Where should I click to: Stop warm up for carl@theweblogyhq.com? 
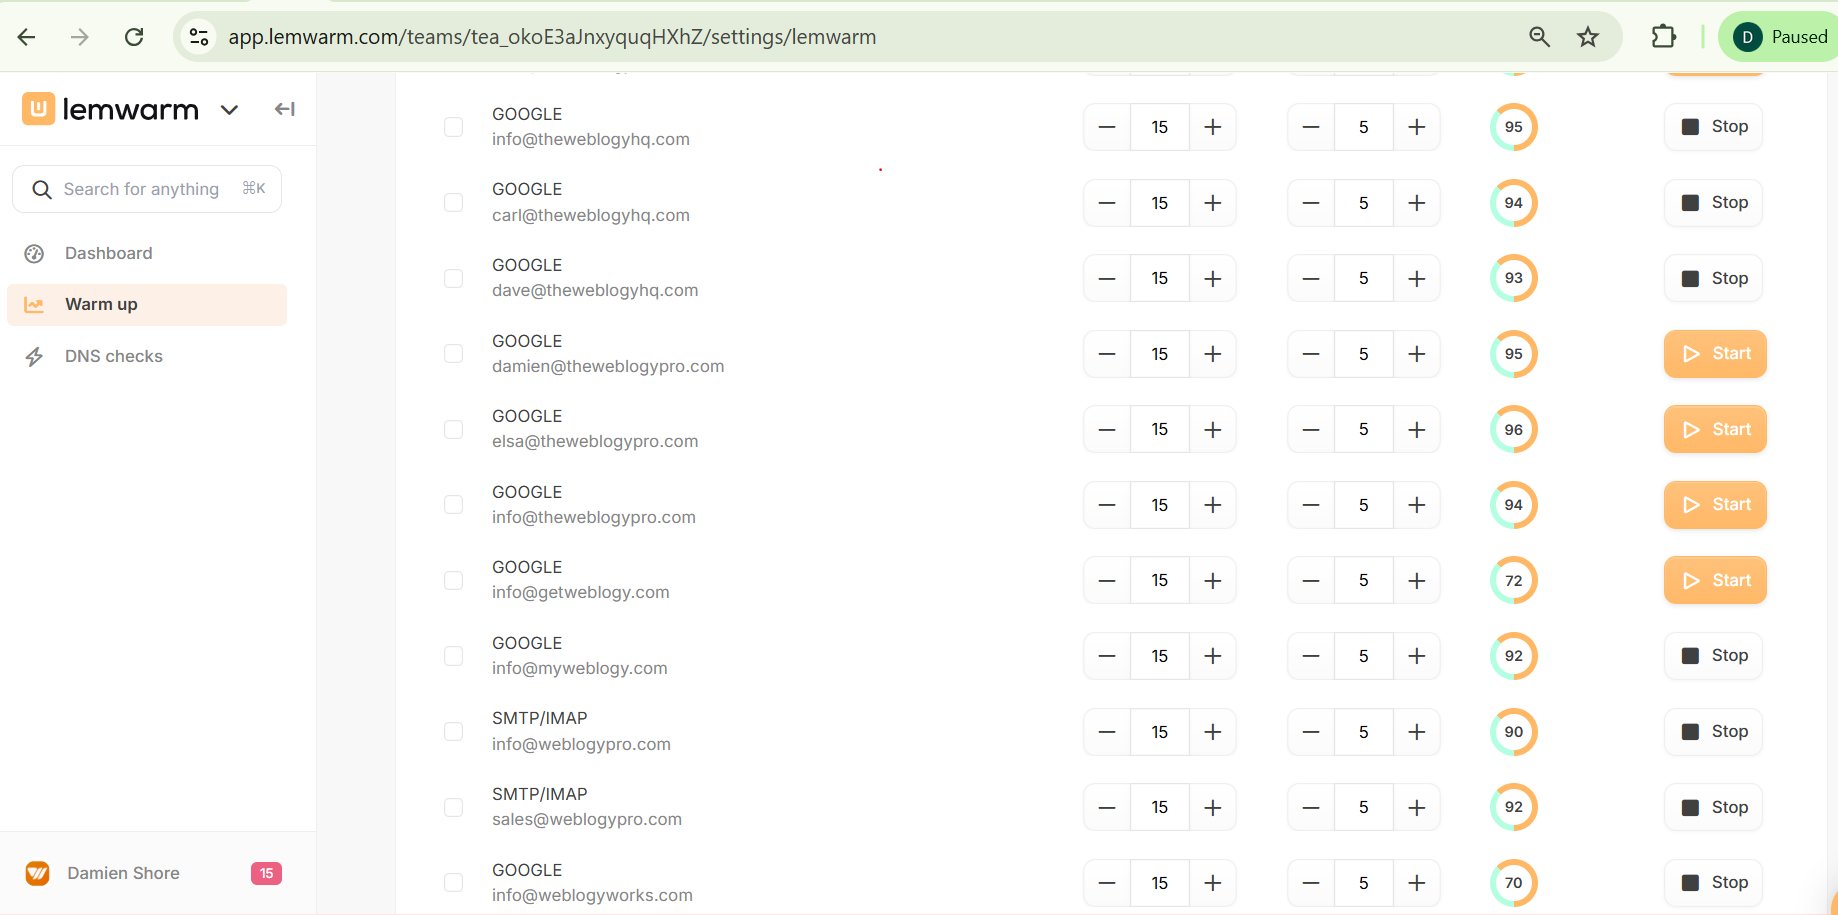click(1713, 202)
